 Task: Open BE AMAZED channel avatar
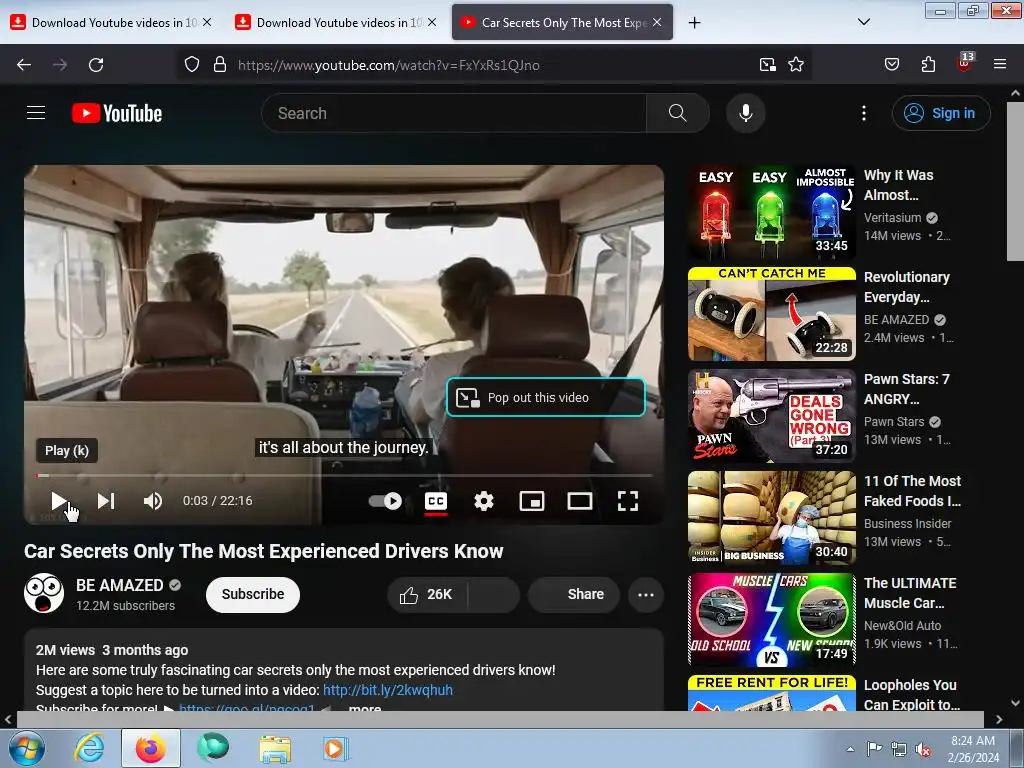44,594
